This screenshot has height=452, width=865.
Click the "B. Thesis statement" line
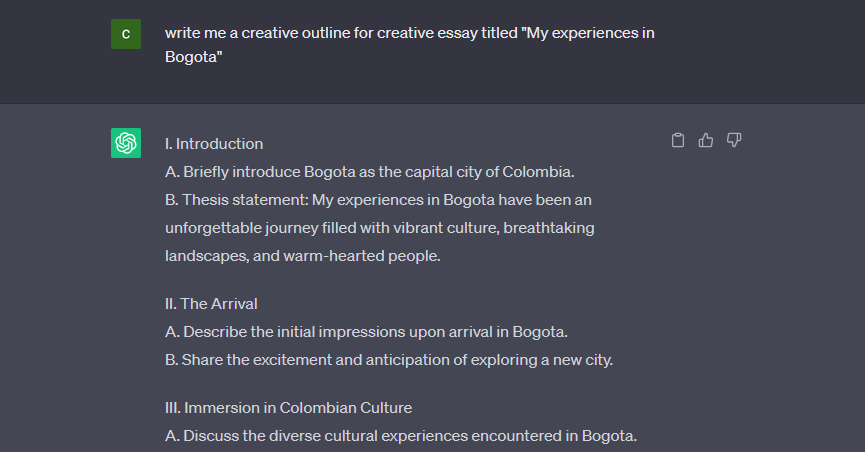pos(379,200)
